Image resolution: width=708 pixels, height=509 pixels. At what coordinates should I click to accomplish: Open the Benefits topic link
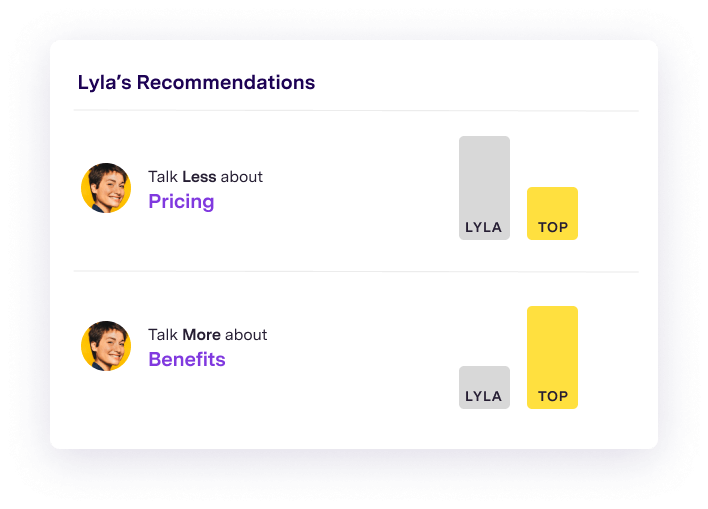point(187,359)
